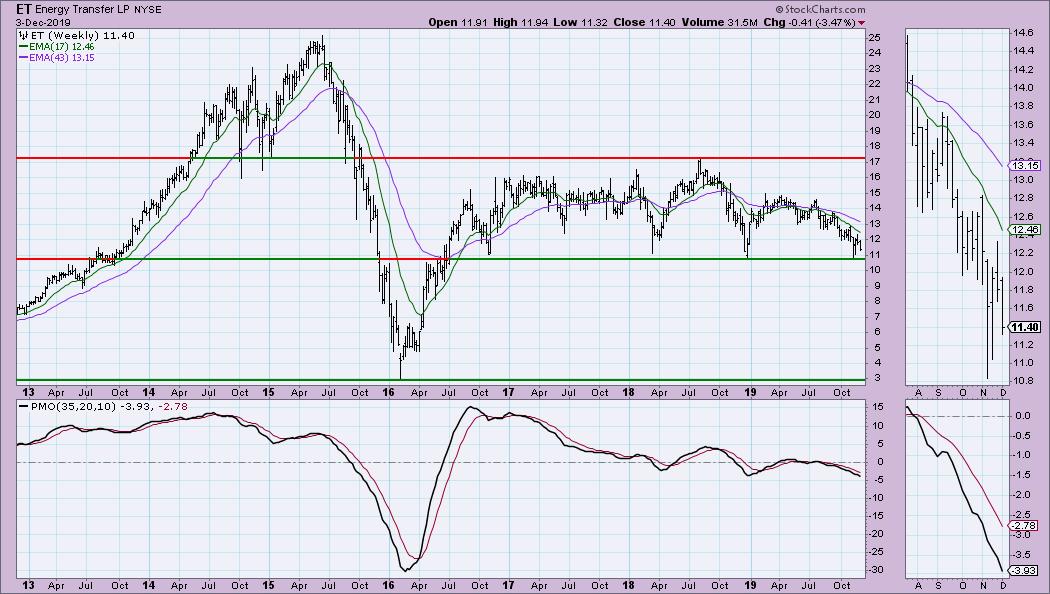This screenshot has height=594, width=1050.
Task: Click the 13.15 price tag in the zoom panel
Action: point(1024,165)
